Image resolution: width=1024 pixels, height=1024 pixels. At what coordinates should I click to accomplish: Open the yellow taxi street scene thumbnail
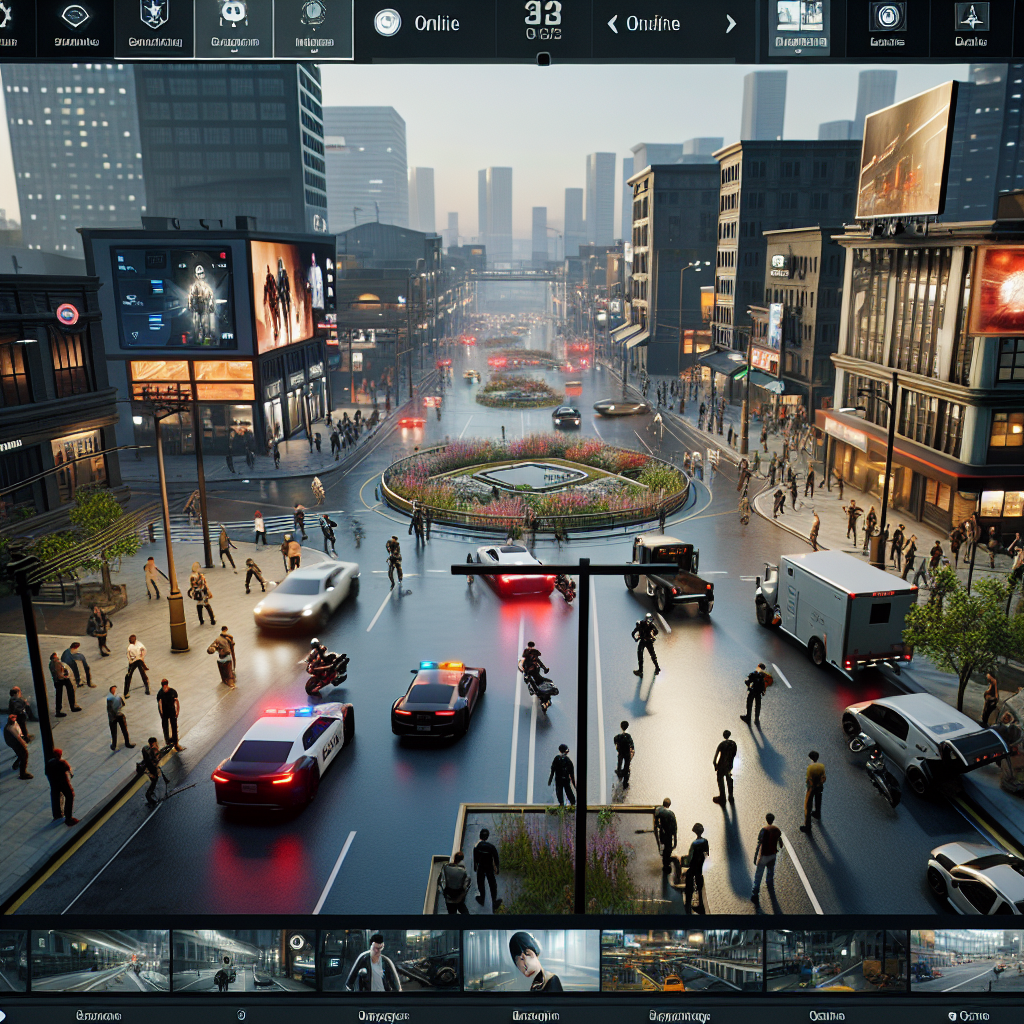click(x=681, y=961)
